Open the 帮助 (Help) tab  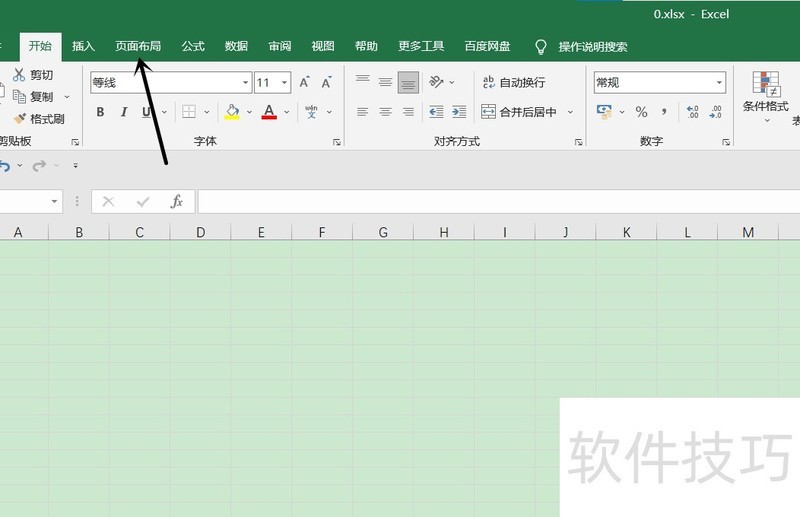click(x=366, y=46)
